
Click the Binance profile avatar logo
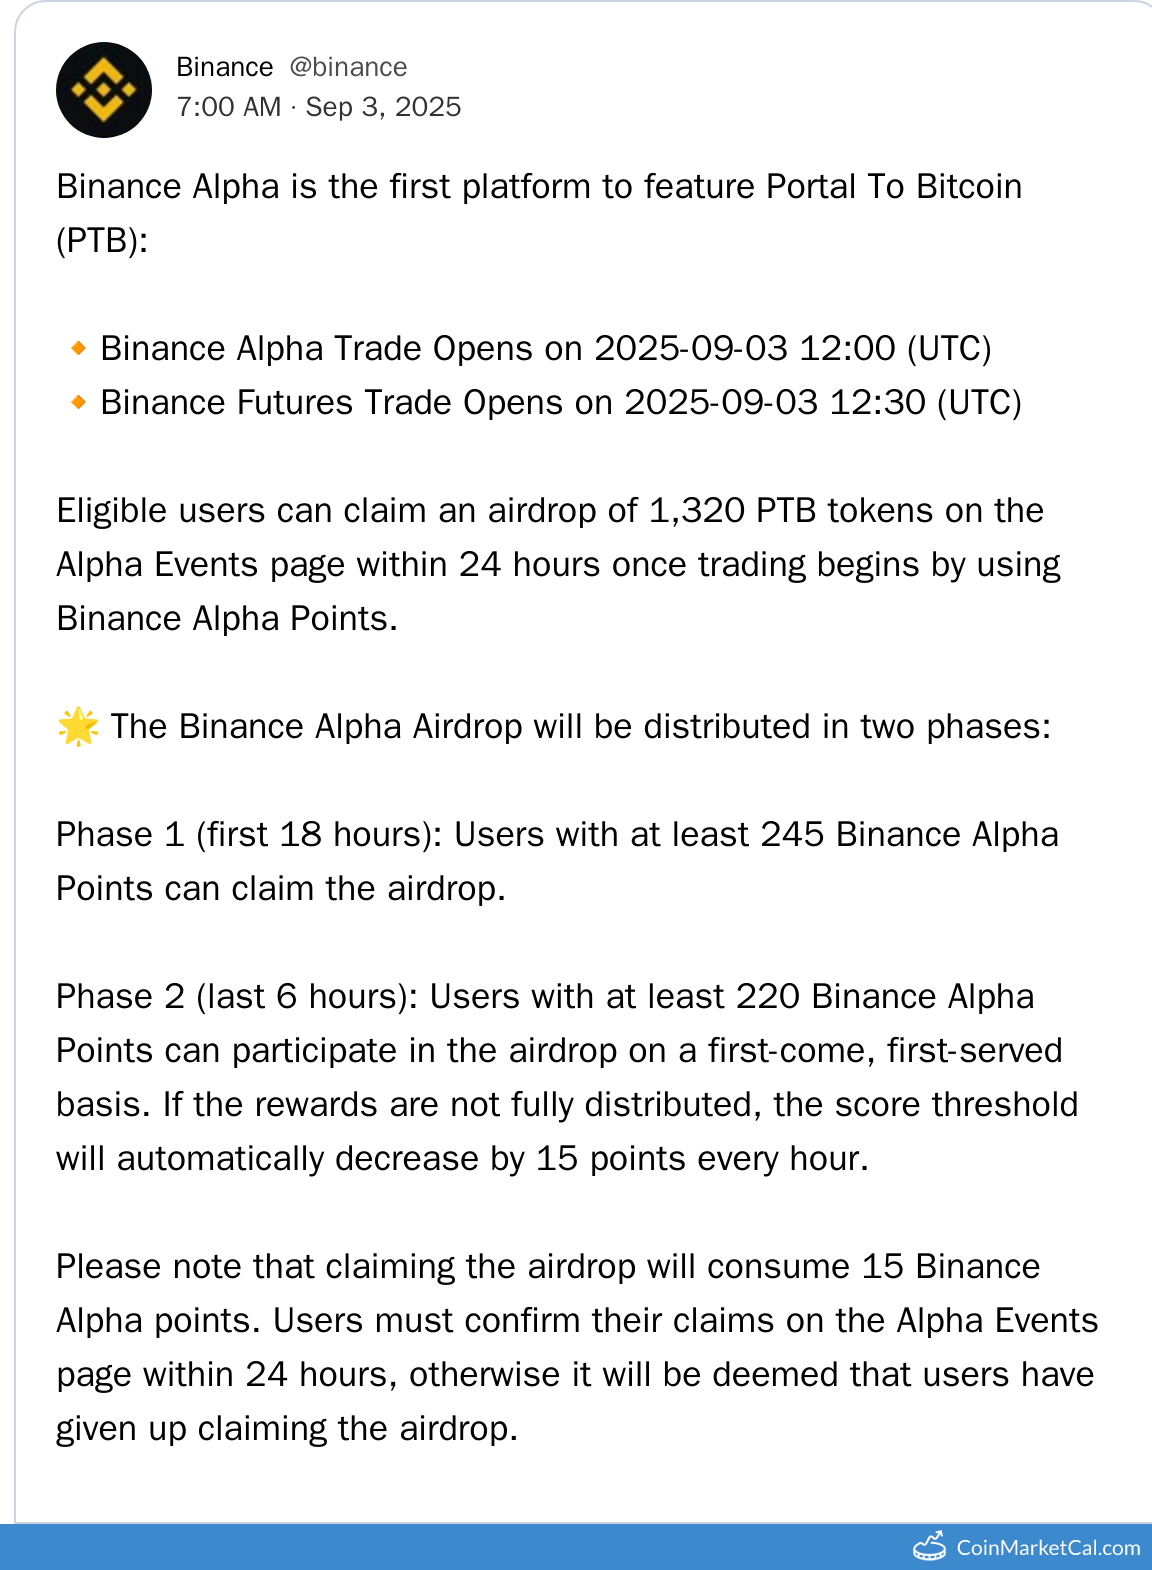pyautogui.click(x=104, y=90)
